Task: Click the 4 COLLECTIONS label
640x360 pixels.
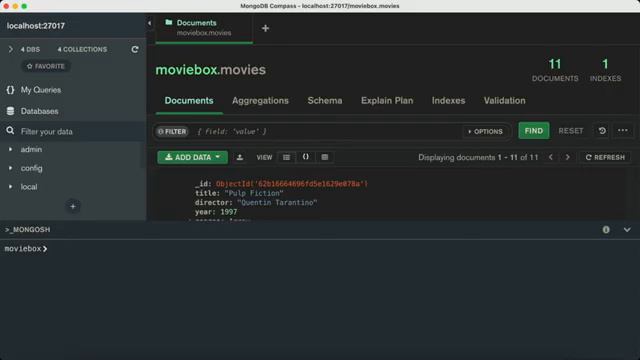Action: pyautogui.click(x=82, y=49)
